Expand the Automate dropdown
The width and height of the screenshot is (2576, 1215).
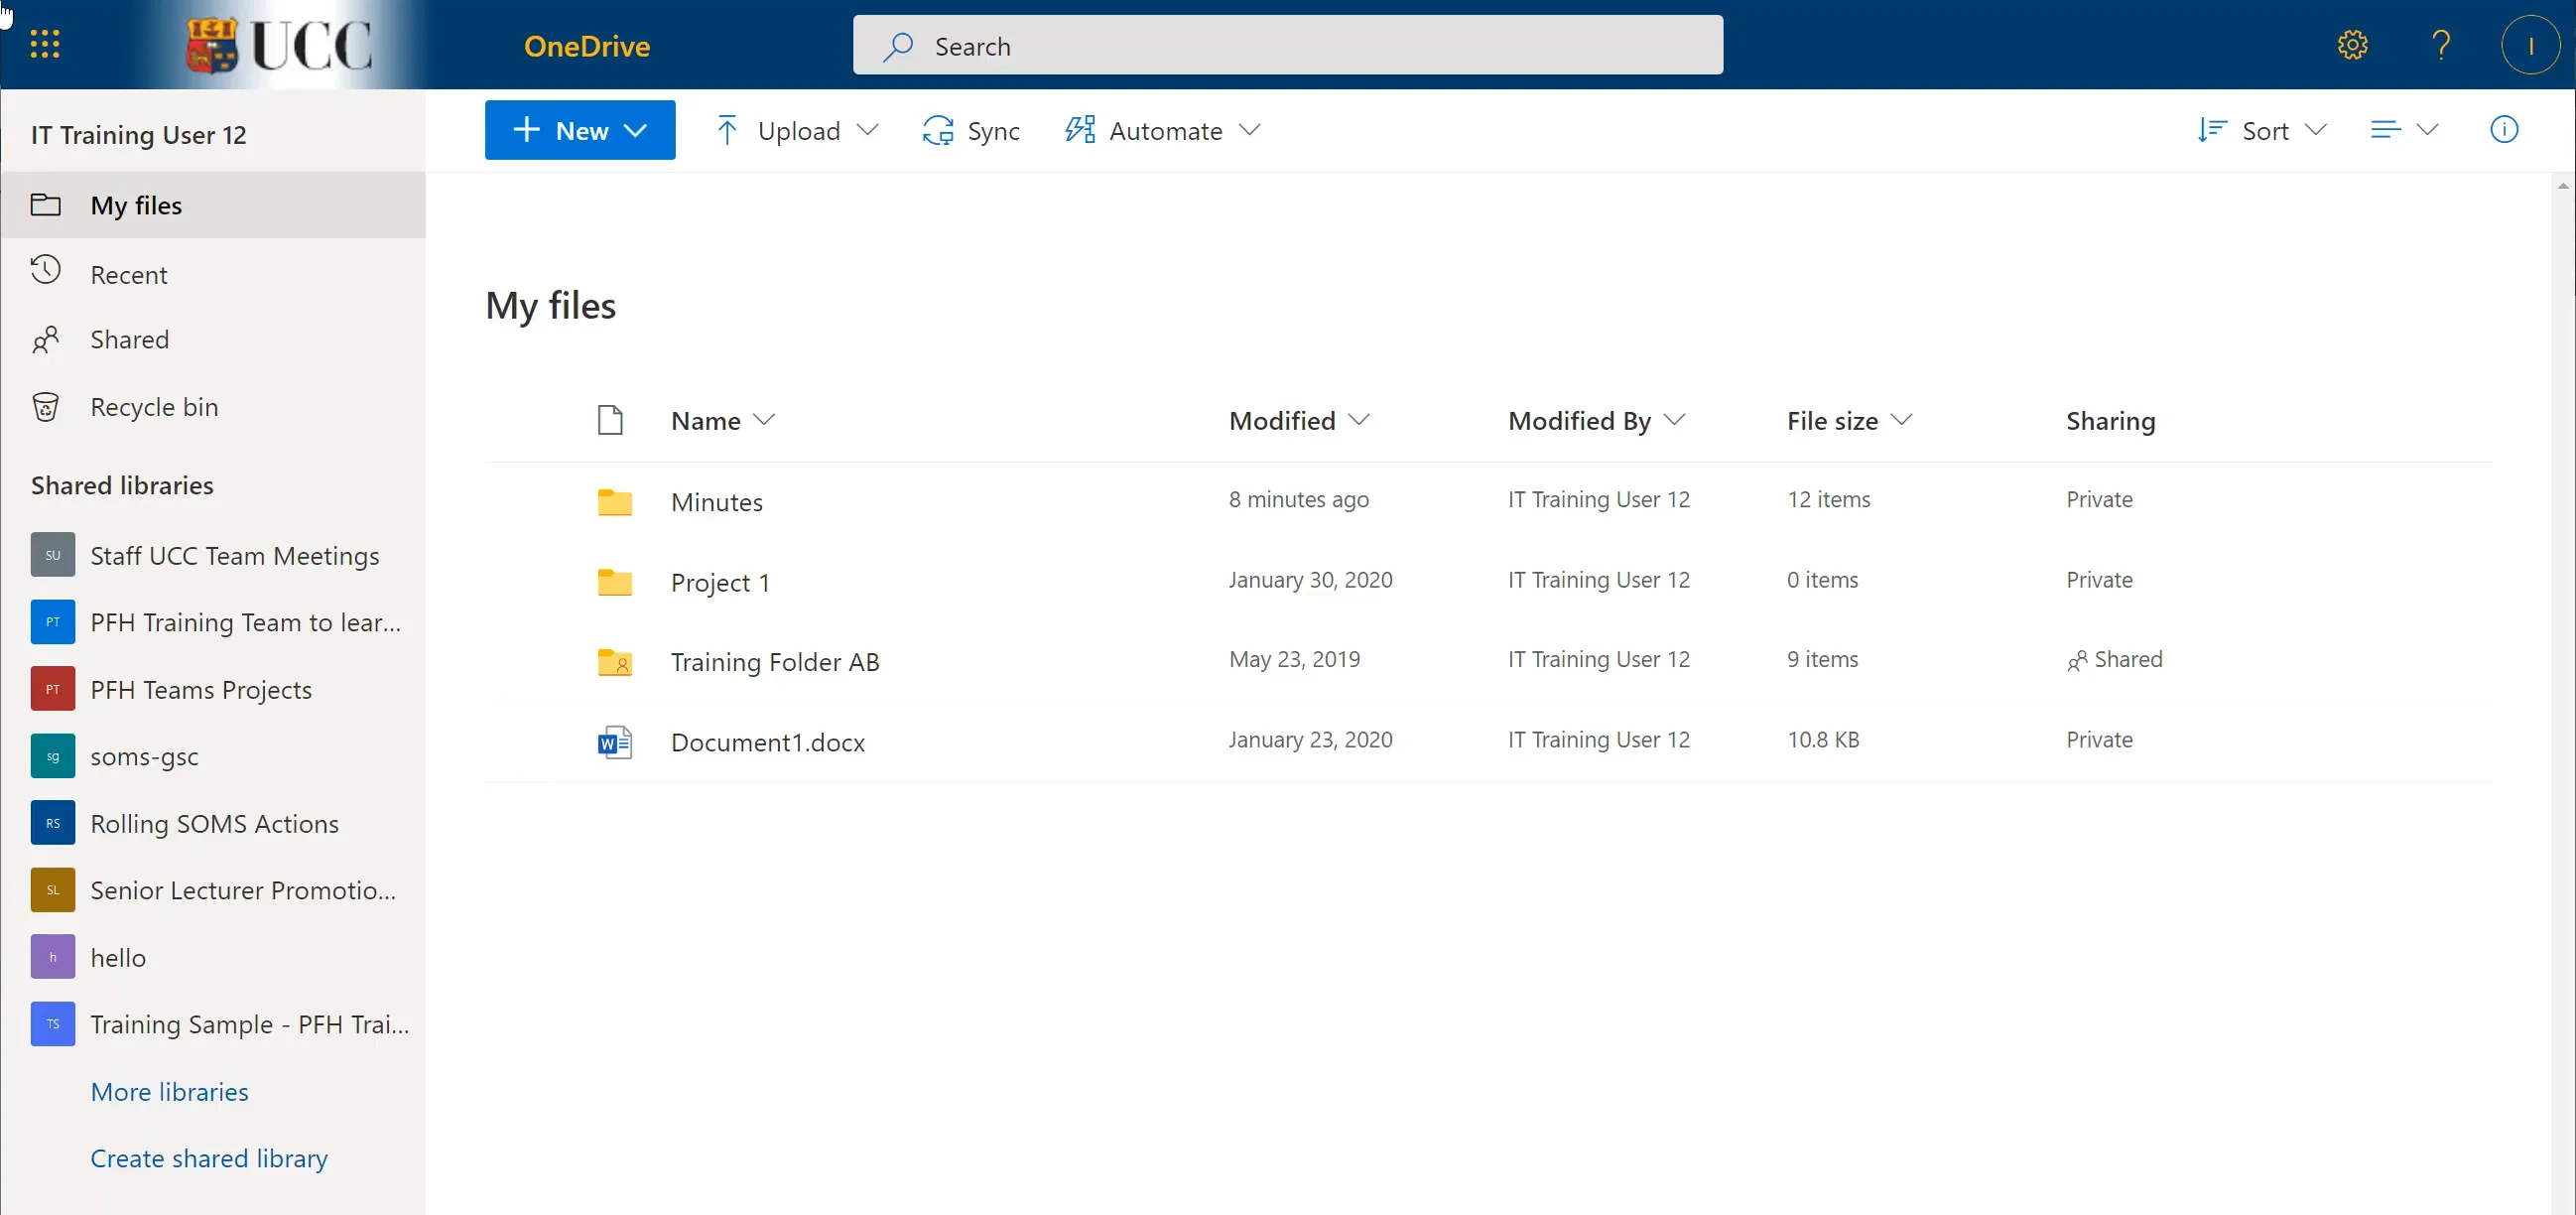coord(1249,130)
